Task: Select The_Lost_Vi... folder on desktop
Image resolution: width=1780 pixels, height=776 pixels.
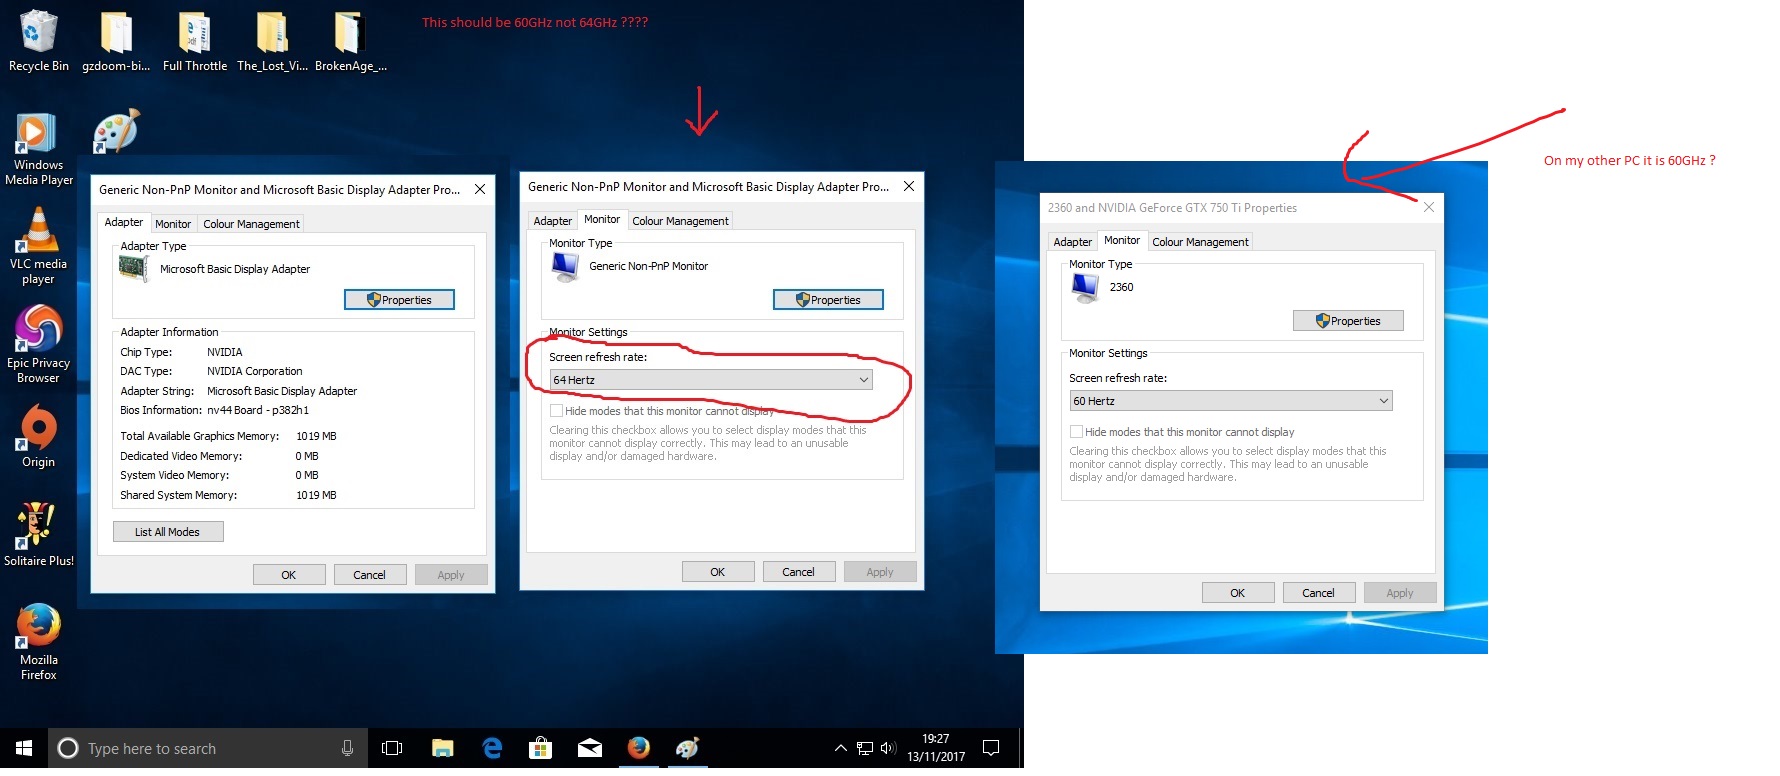Action: 273,40
